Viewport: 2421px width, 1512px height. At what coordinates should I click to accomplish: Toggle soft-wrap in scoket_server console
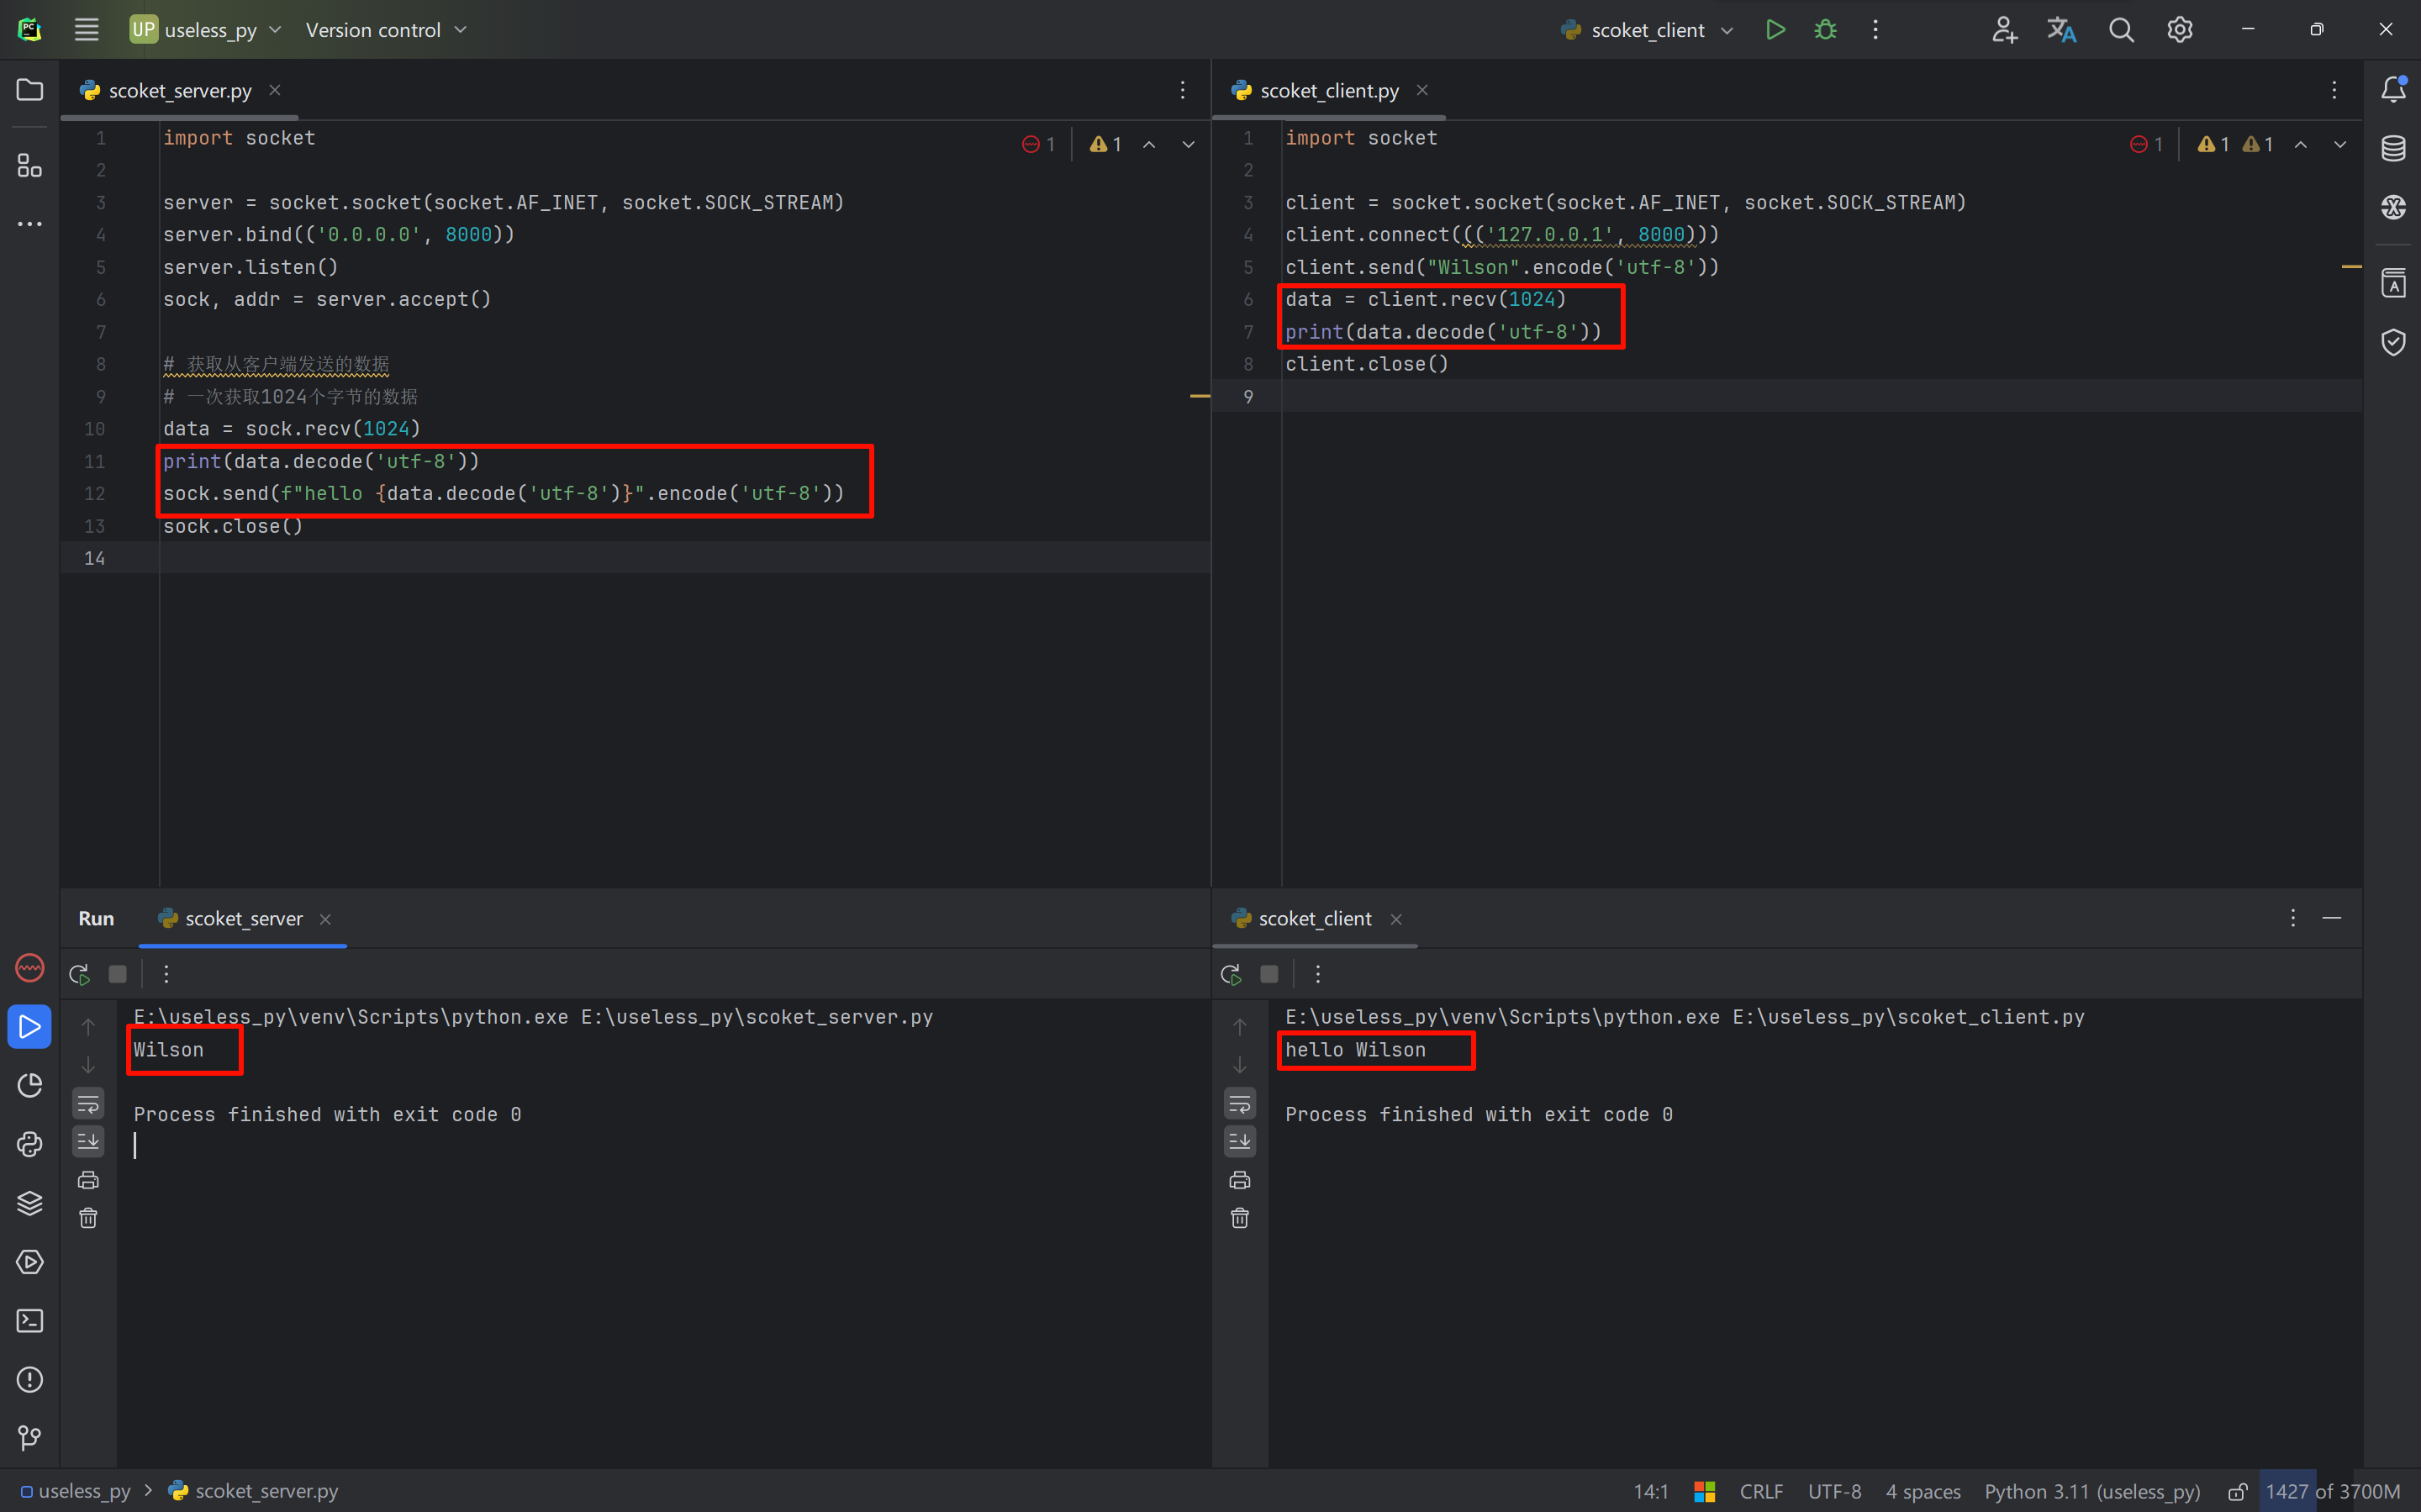[x=88, y=1104]
